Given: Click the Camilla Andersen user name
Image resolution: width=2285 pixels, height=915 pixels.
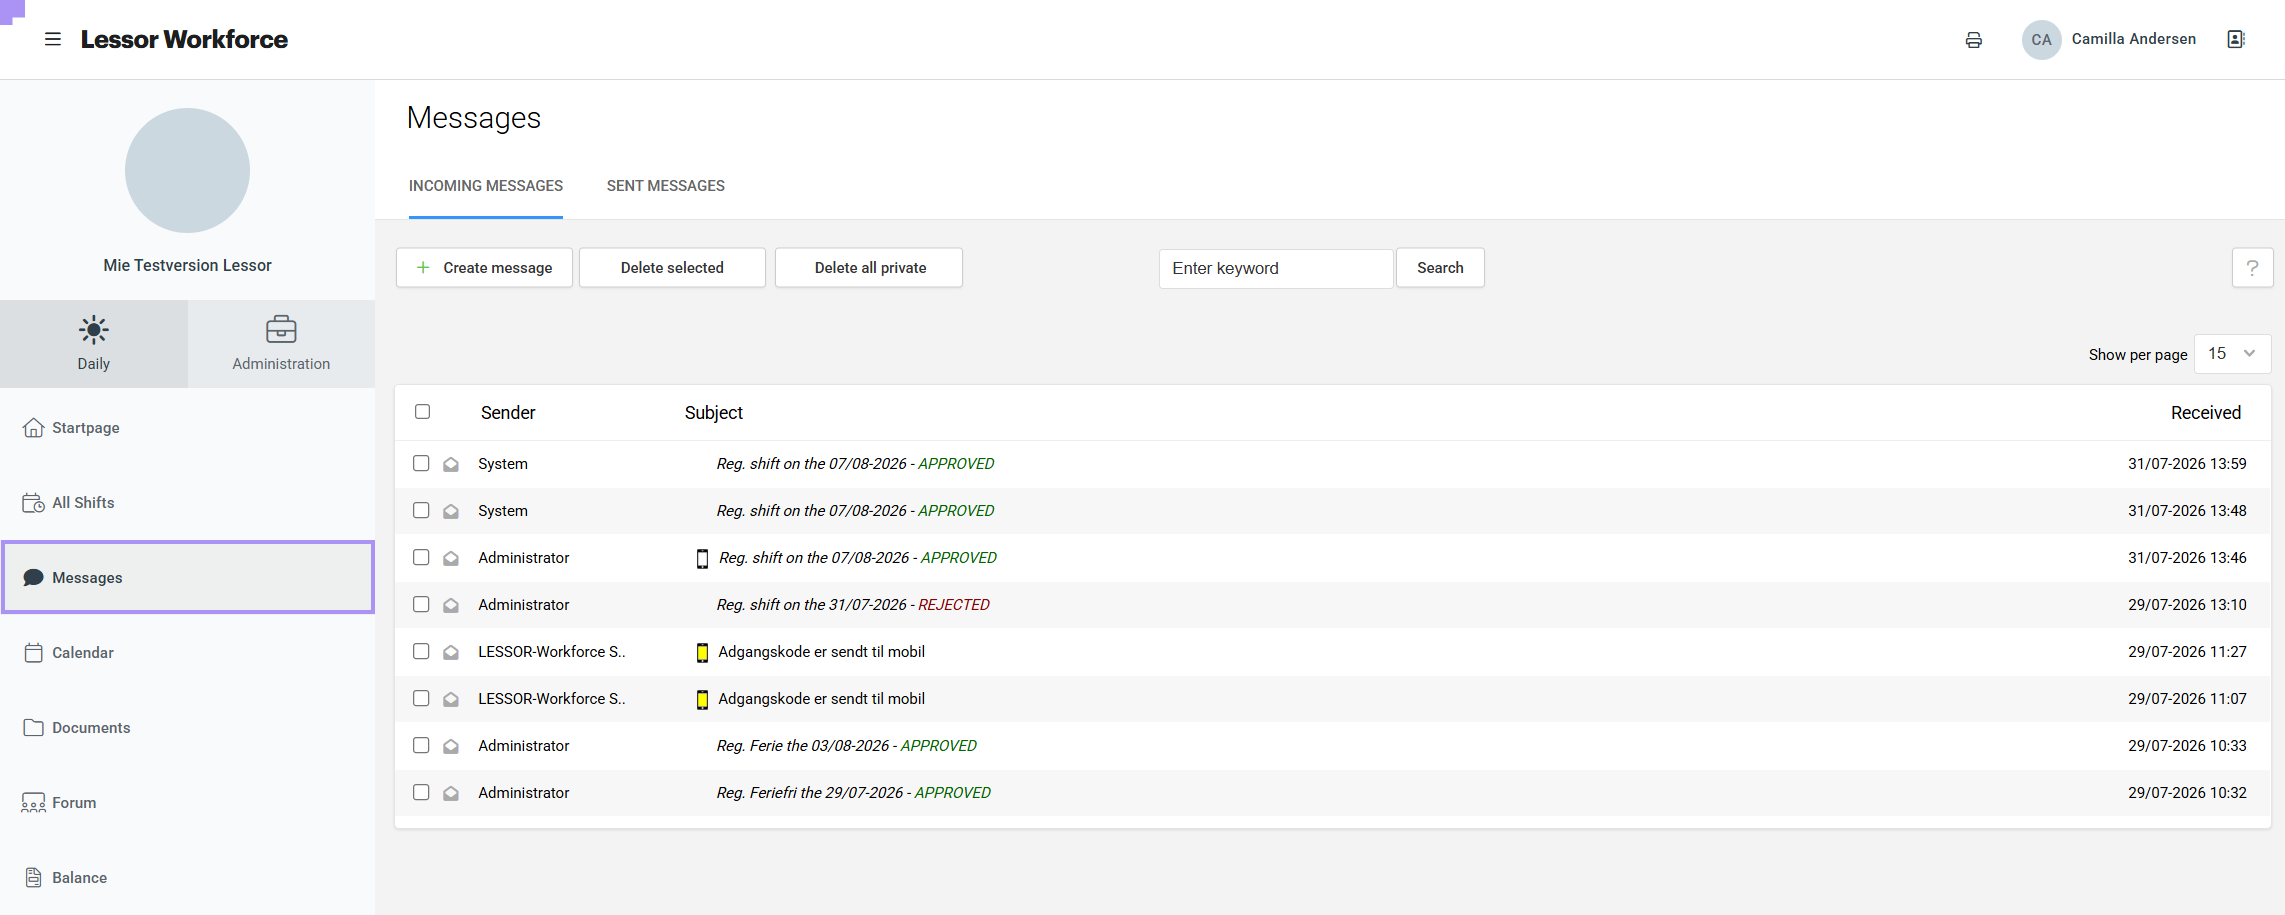Looking at the screenshot, I should (2134, 39).
